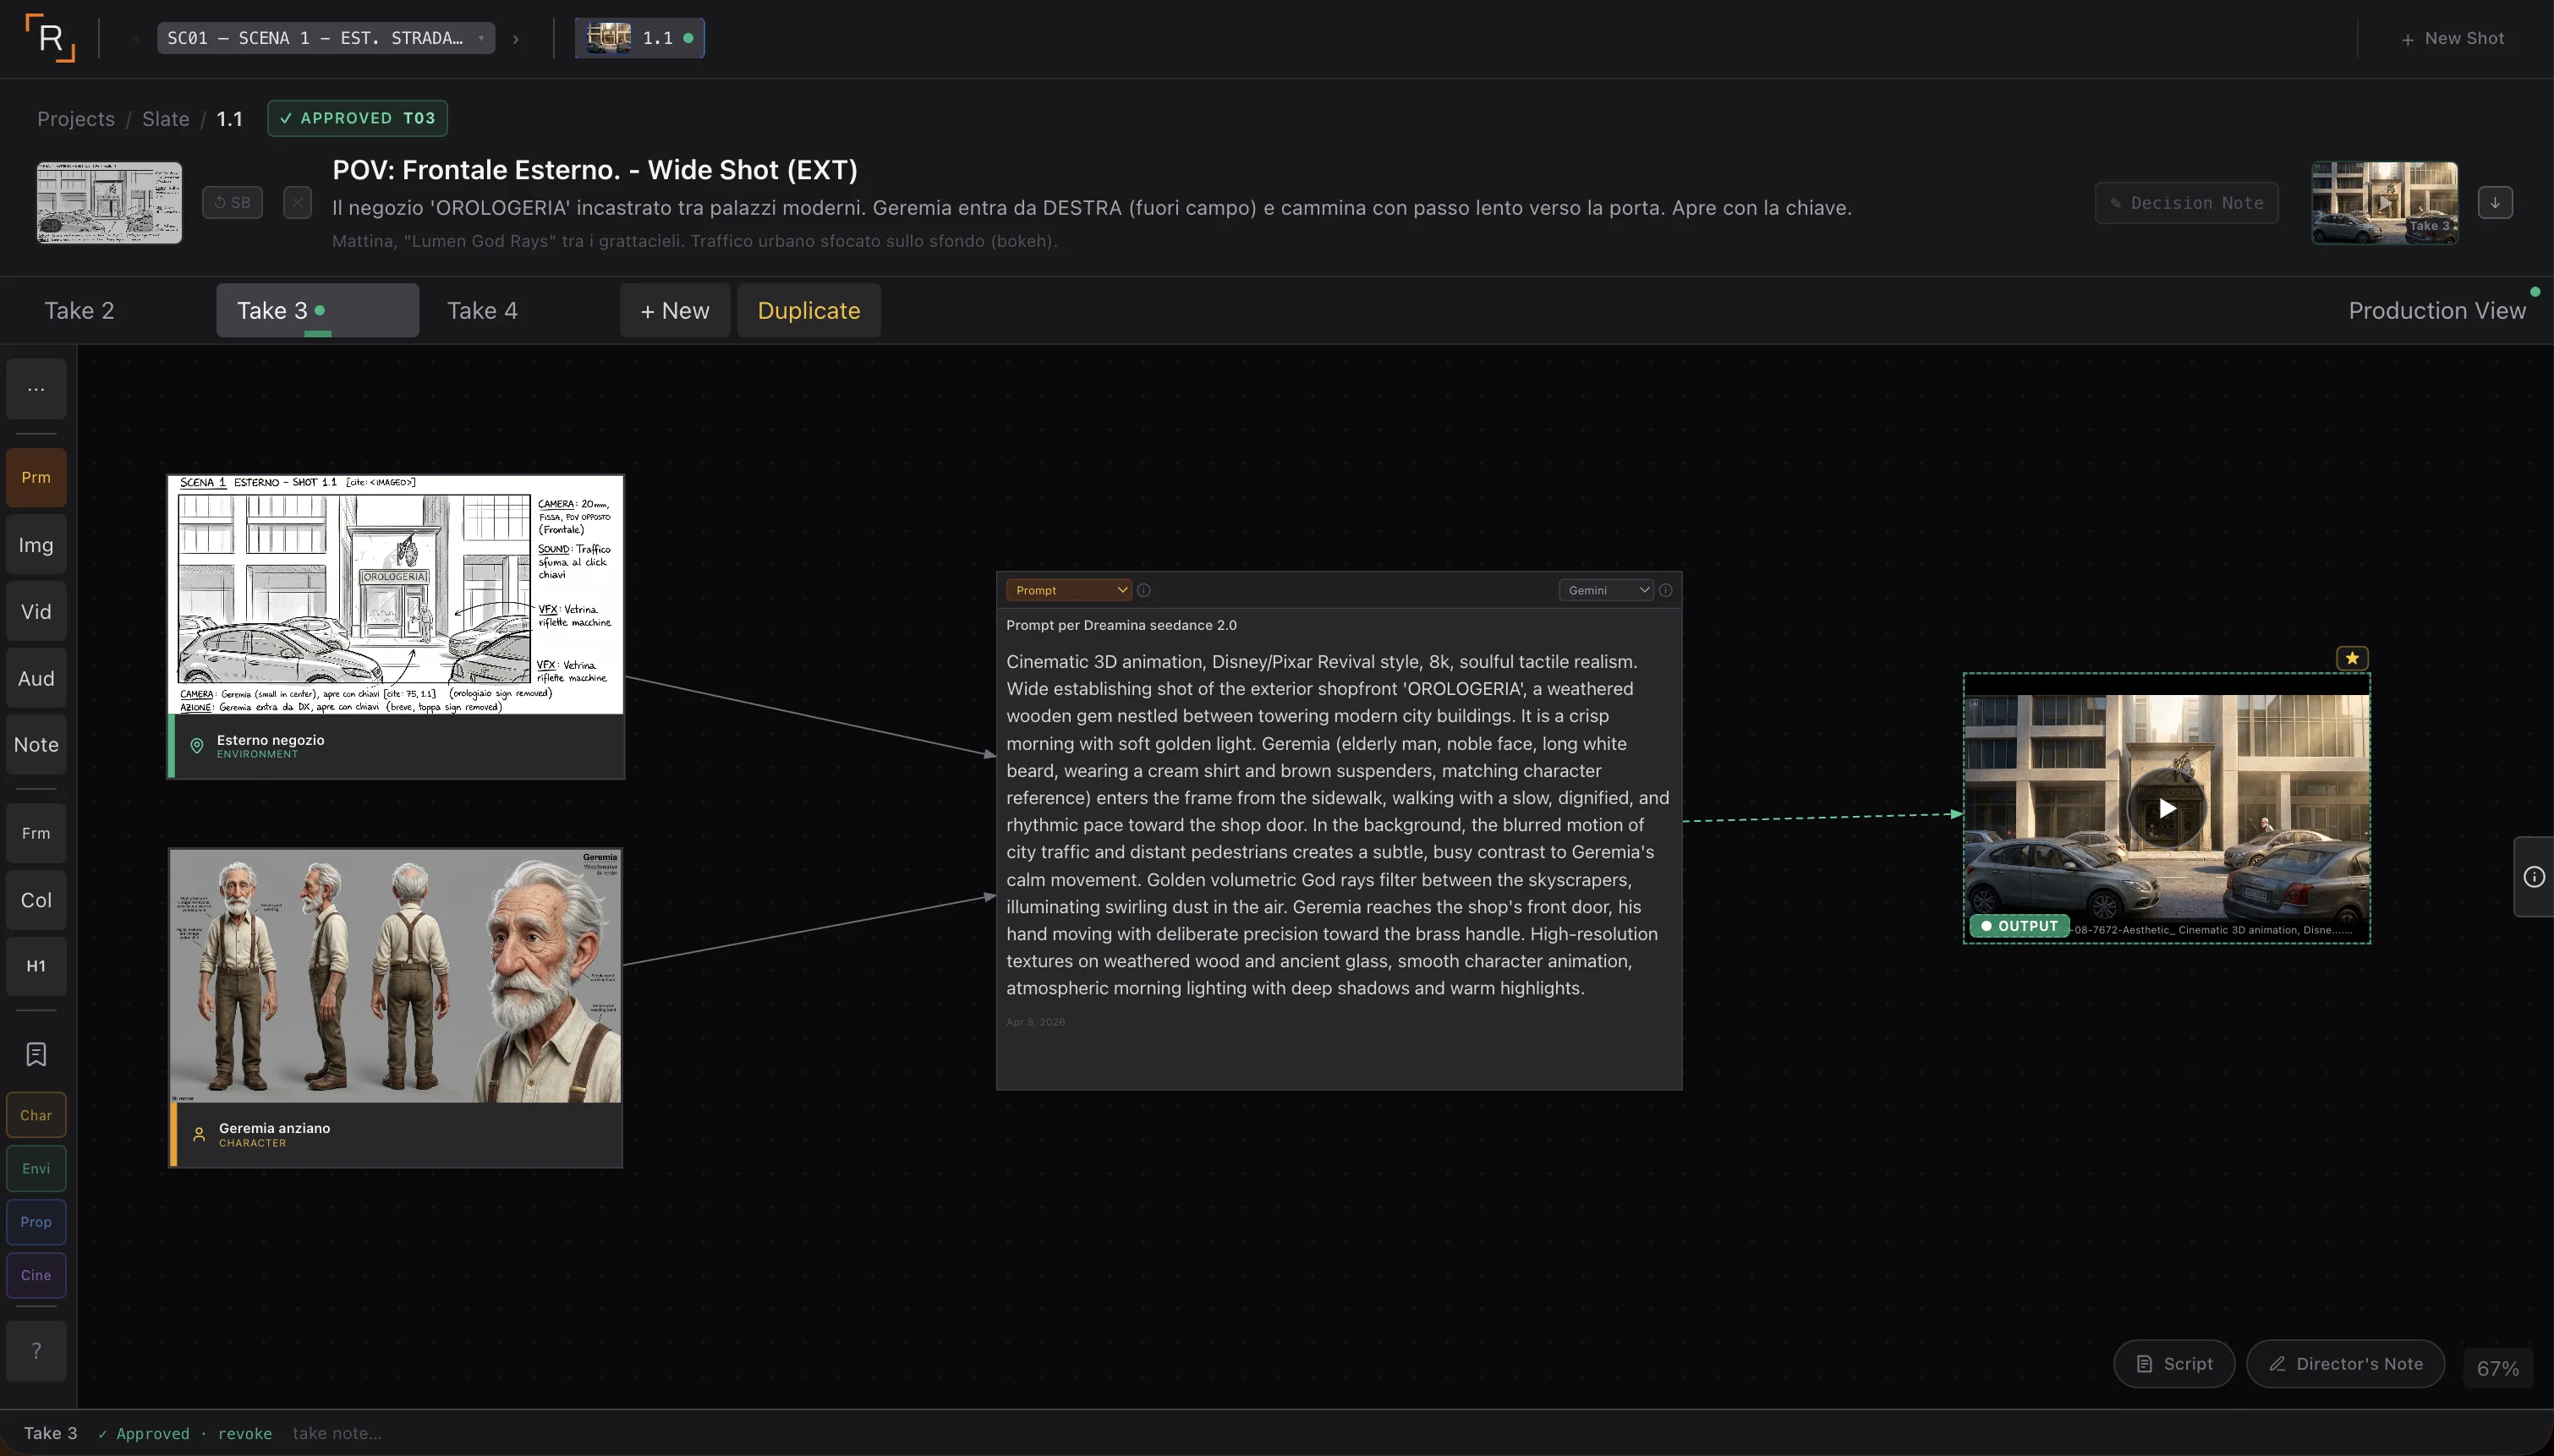The width and height of the screenshot is (2554, 1456).
Task: Switch to the Take 2 tab
Action: pos(79,311)
